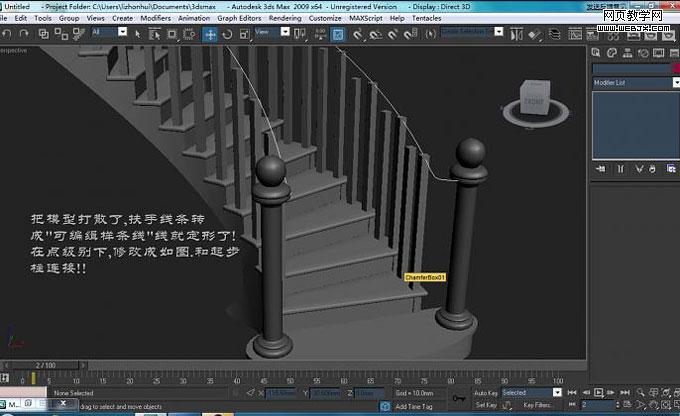Click the time slider's right arrow
680x416 pixels.
click(x=83, y=365)
